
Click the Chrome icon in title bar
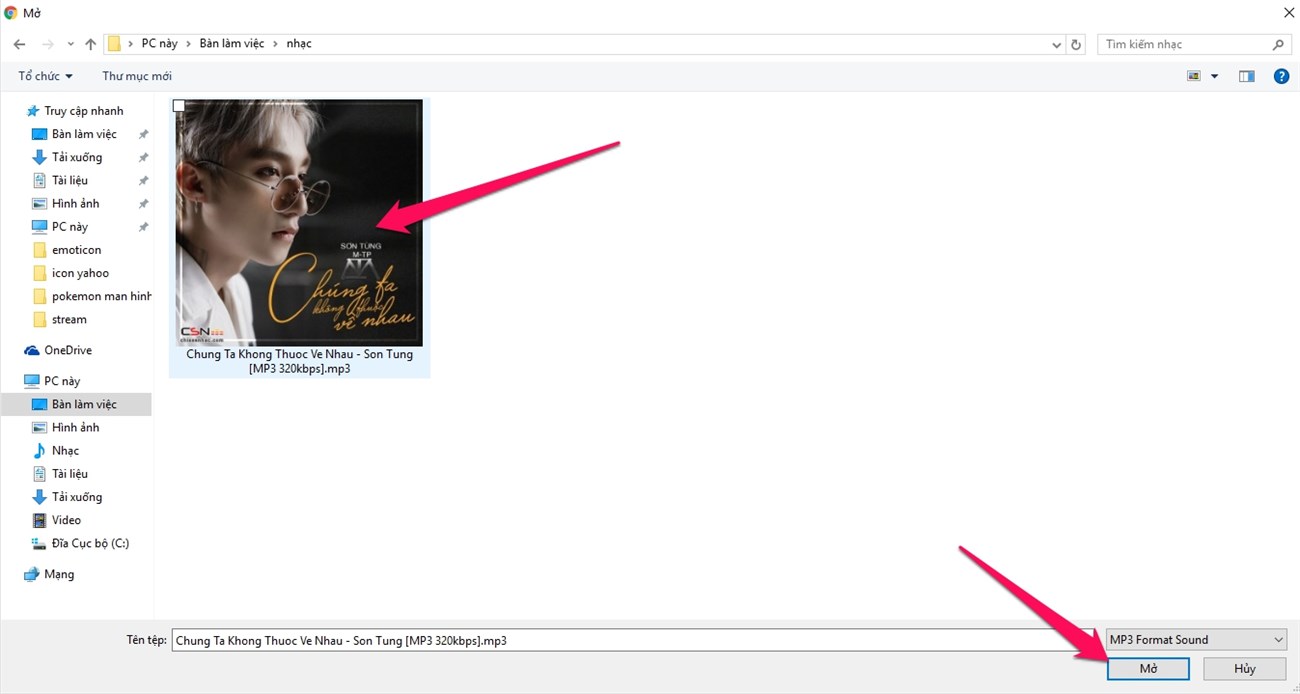coord(11,13)
